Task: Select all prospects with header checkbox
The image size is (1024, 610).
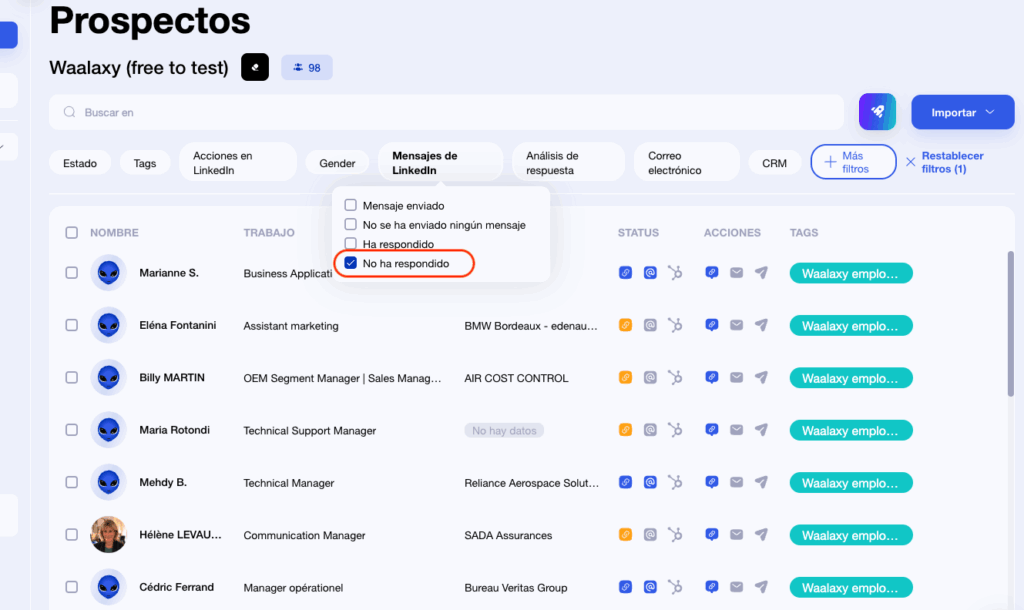Action: (x=72, y=233)
